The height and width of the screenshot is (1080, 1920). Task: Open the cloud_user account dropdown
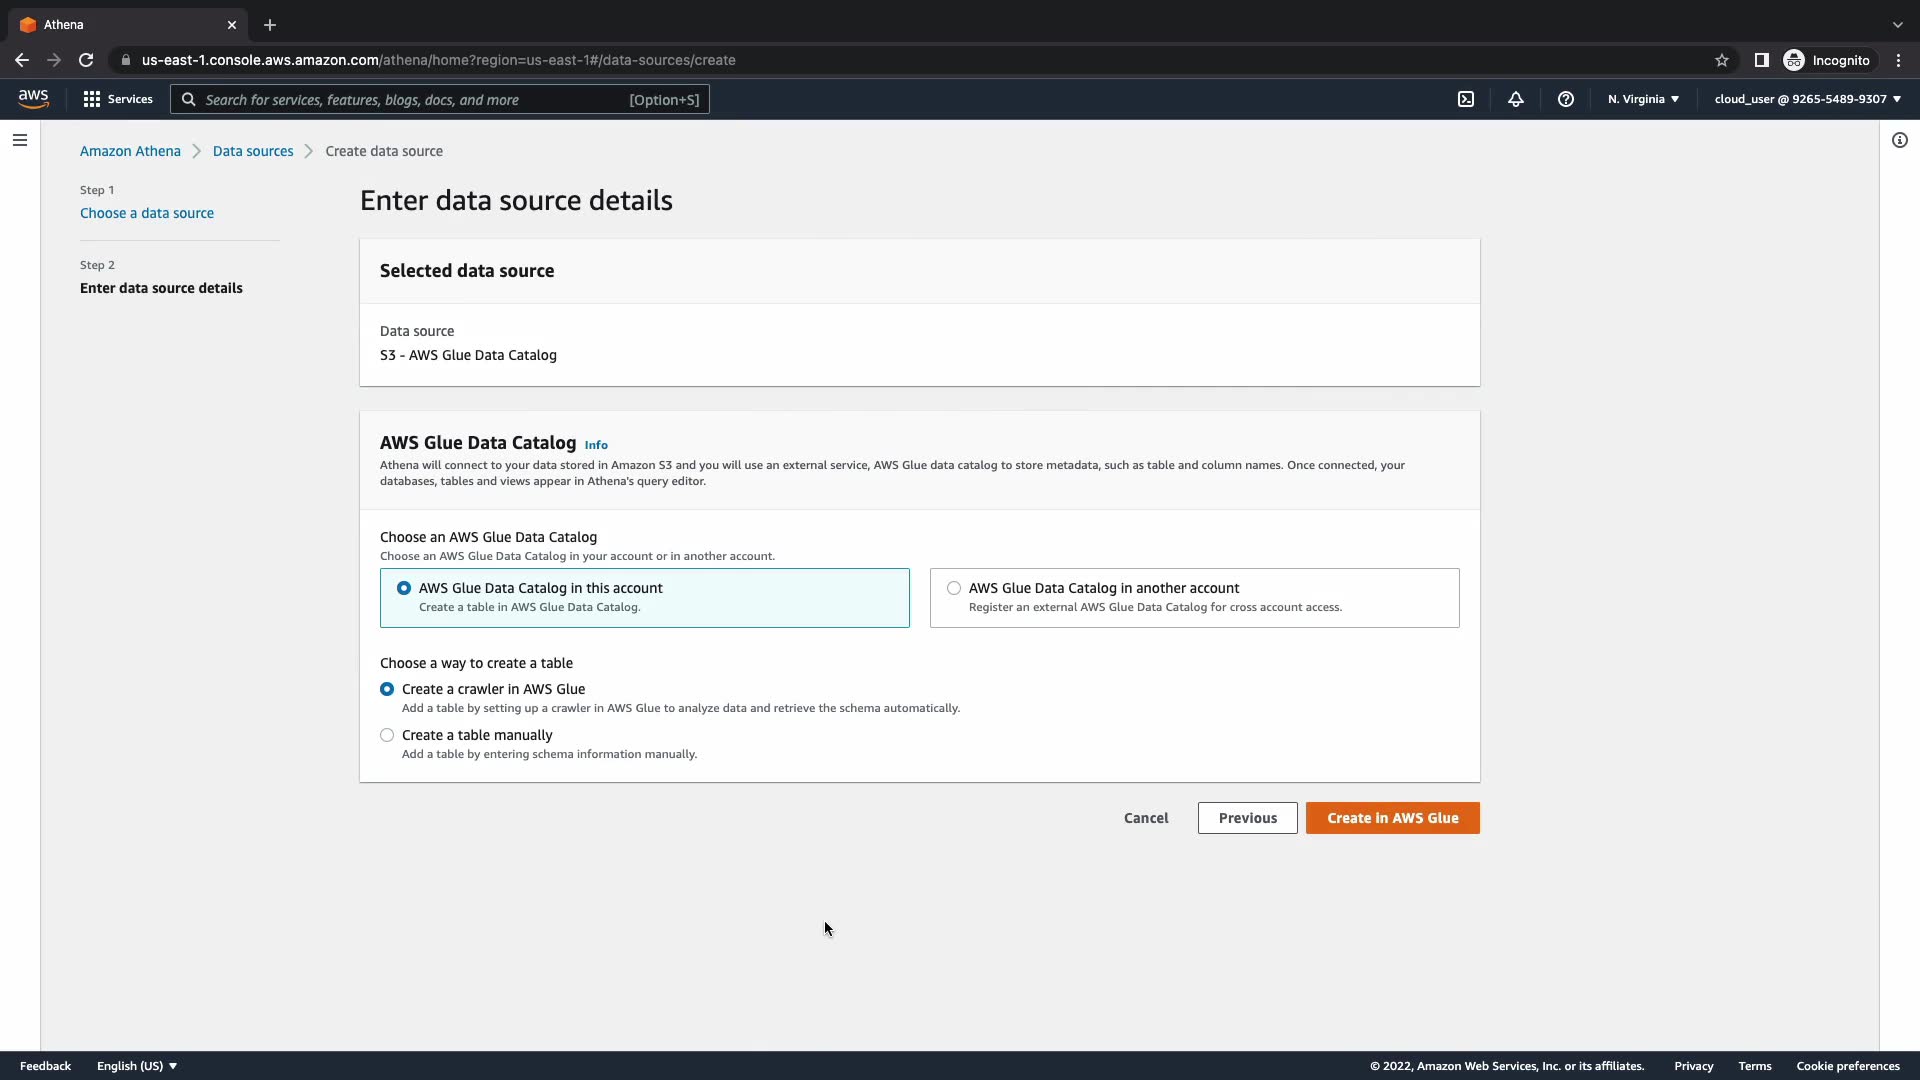1807,99
